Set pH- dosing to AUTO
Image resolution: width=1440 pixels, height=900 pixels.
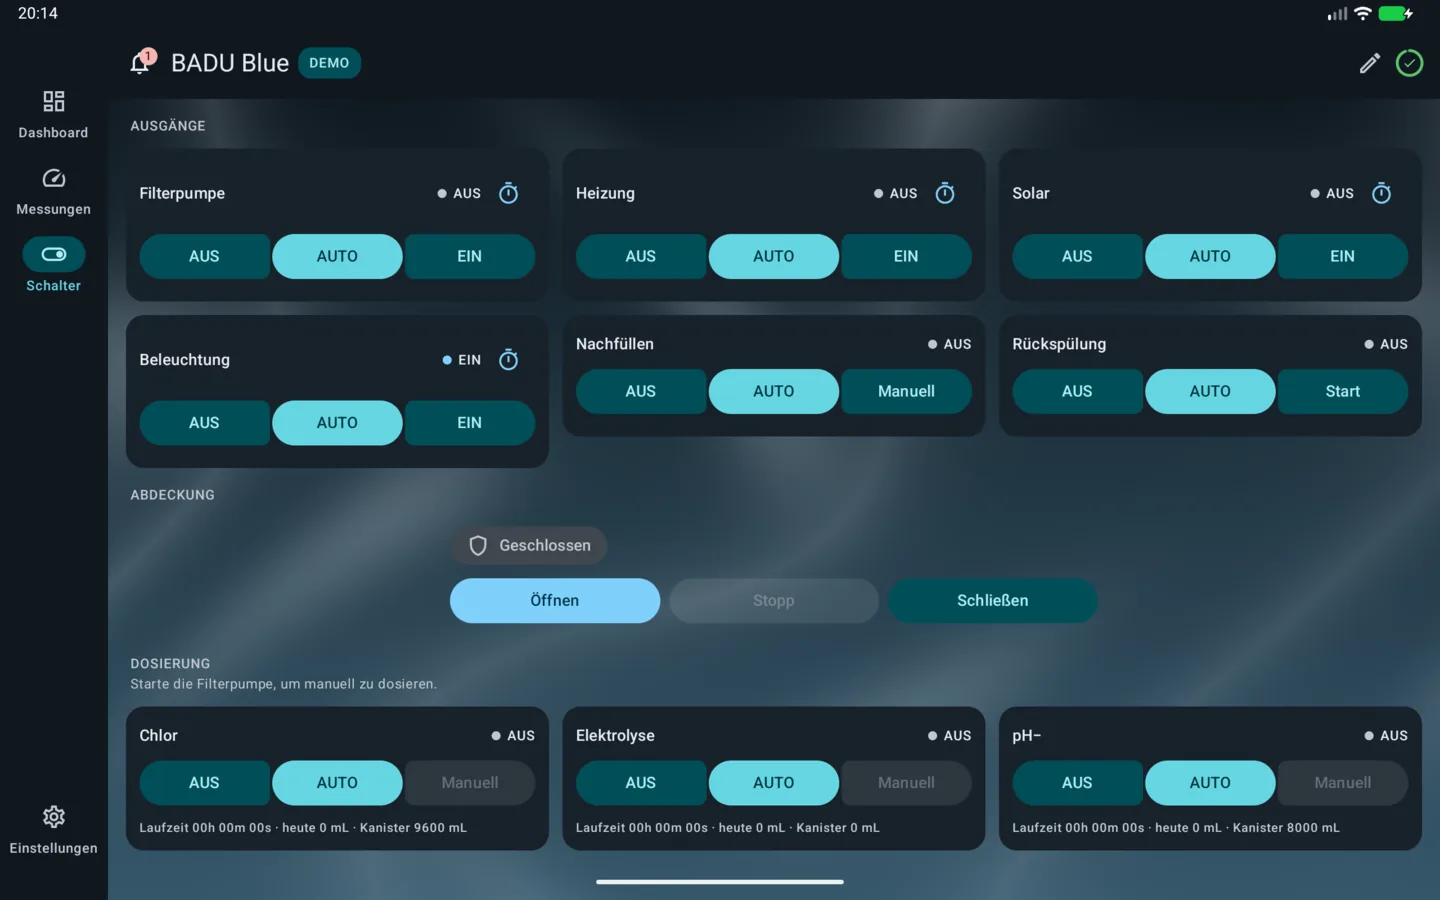1210,783
